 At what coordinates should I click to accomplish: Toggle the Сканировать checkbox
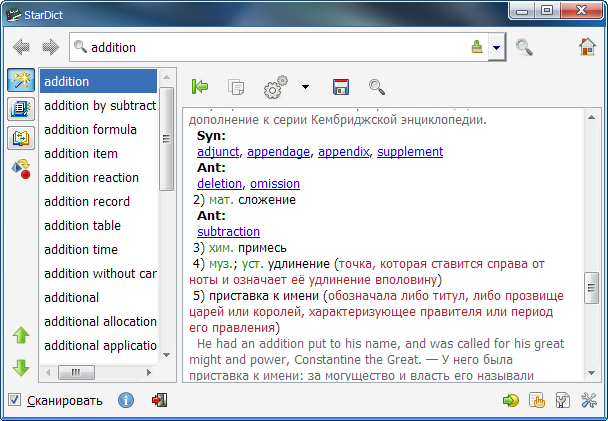pyautogui.click(x=14, y=400)
